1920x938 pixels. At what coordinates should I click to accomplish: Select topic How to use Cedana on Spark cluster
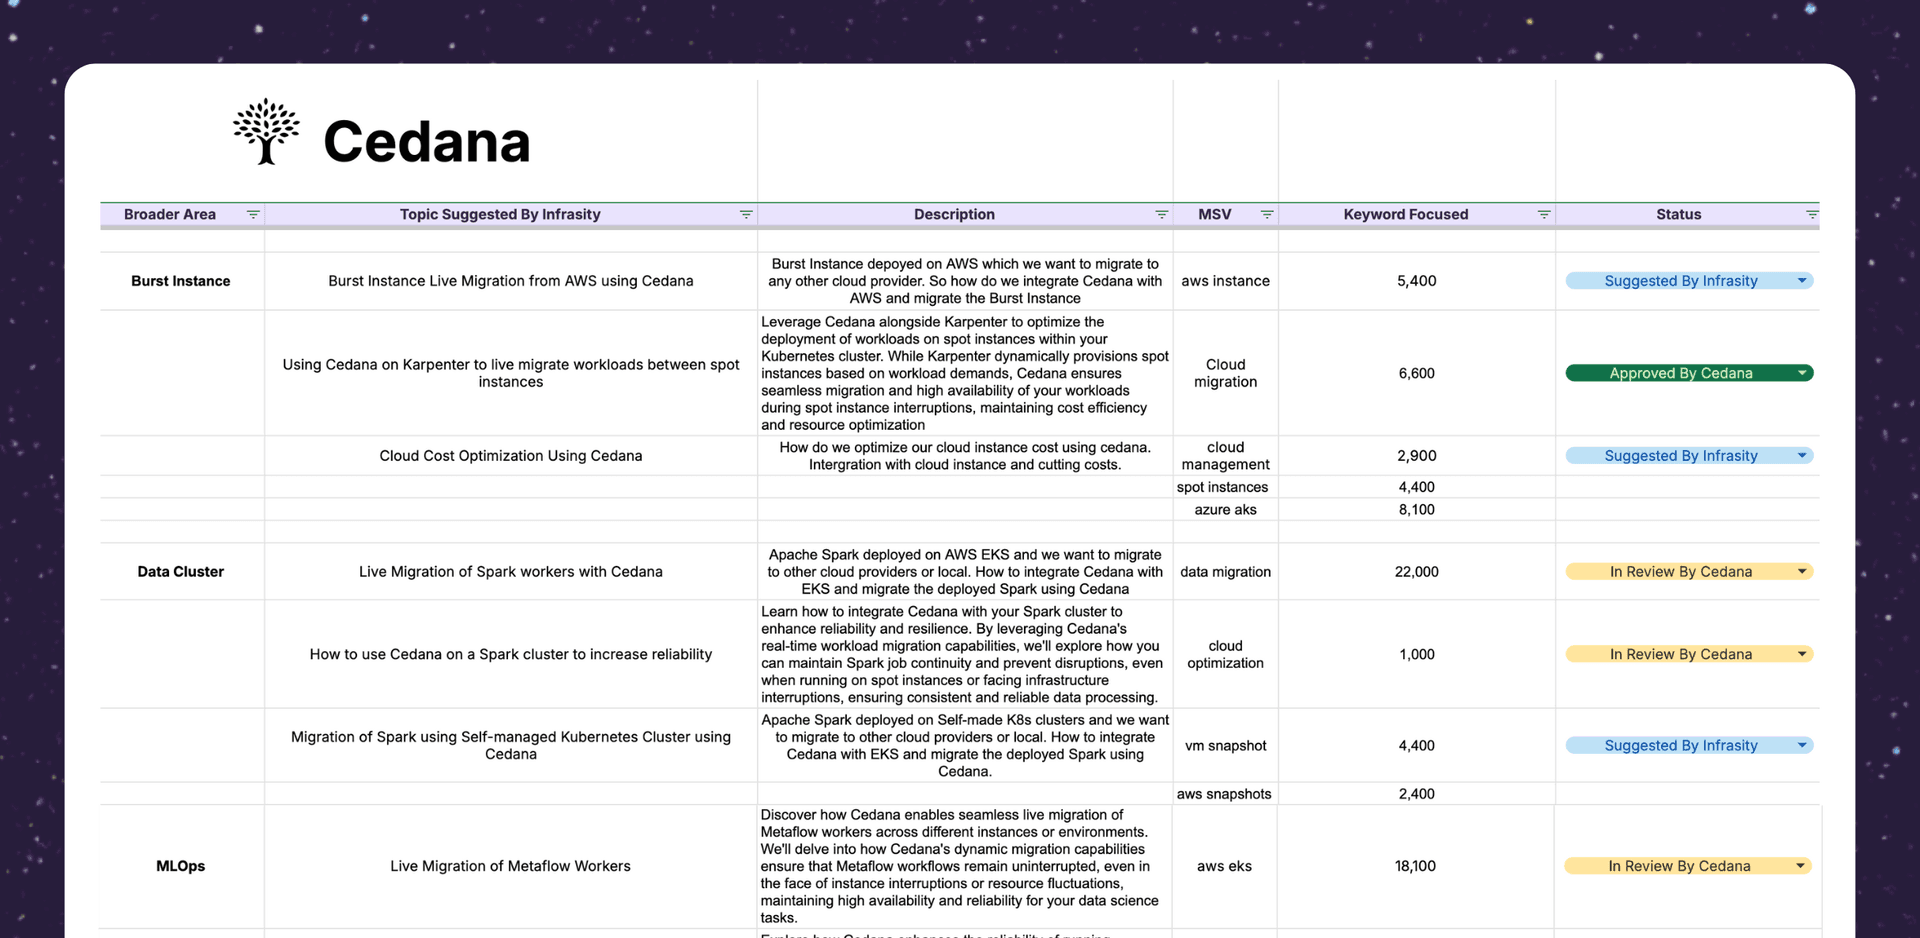511,654
